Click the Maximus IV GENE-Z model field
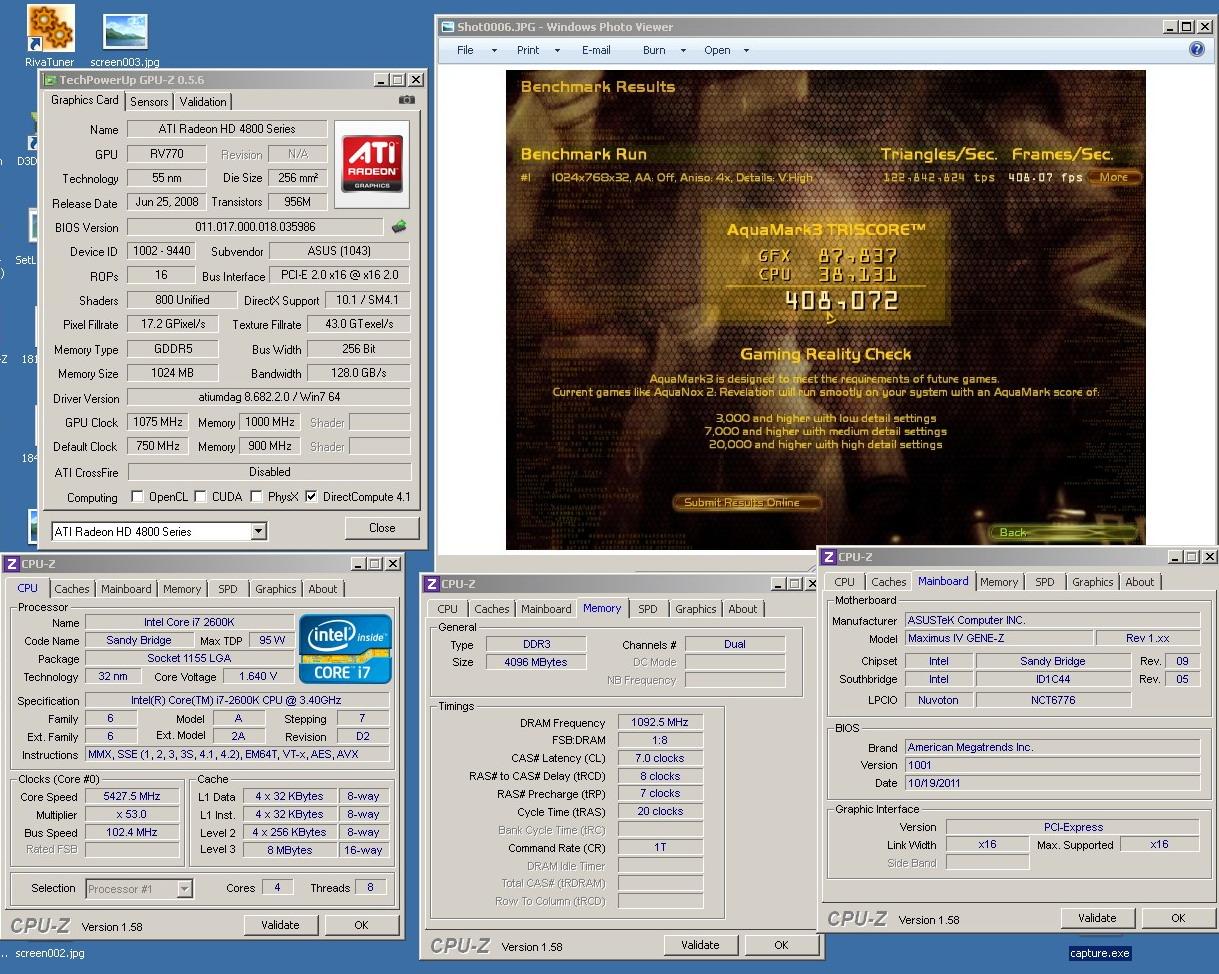Screen dimensions: 1219x974 (x=997, y=638)
